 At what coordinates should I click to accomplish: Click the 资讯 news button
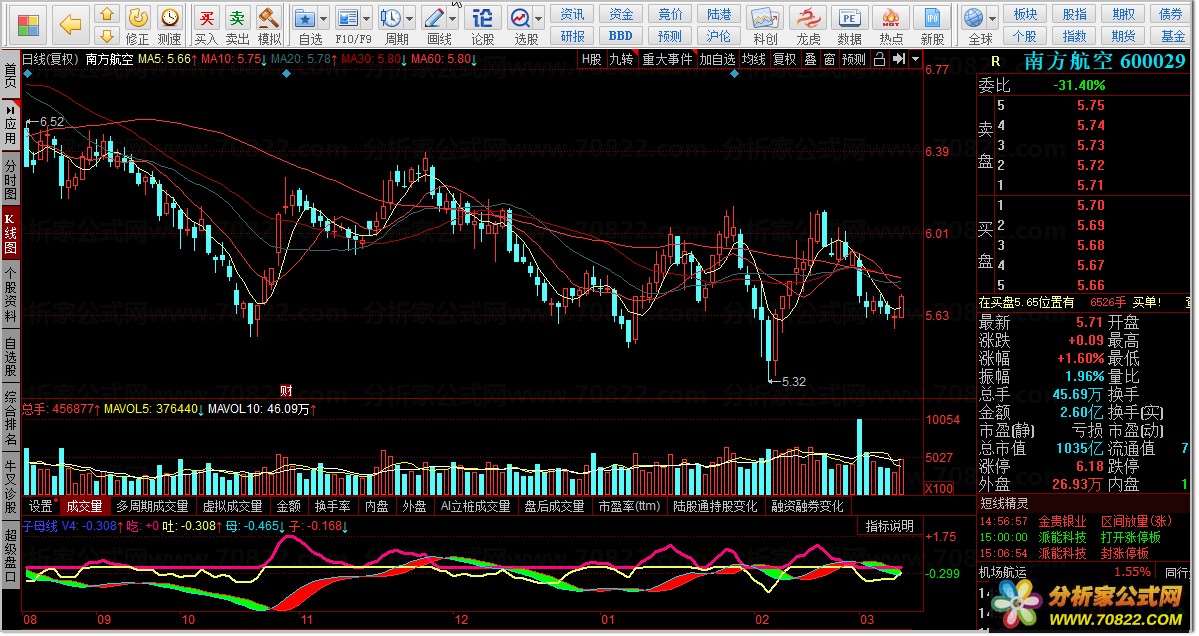pos(572,15)
